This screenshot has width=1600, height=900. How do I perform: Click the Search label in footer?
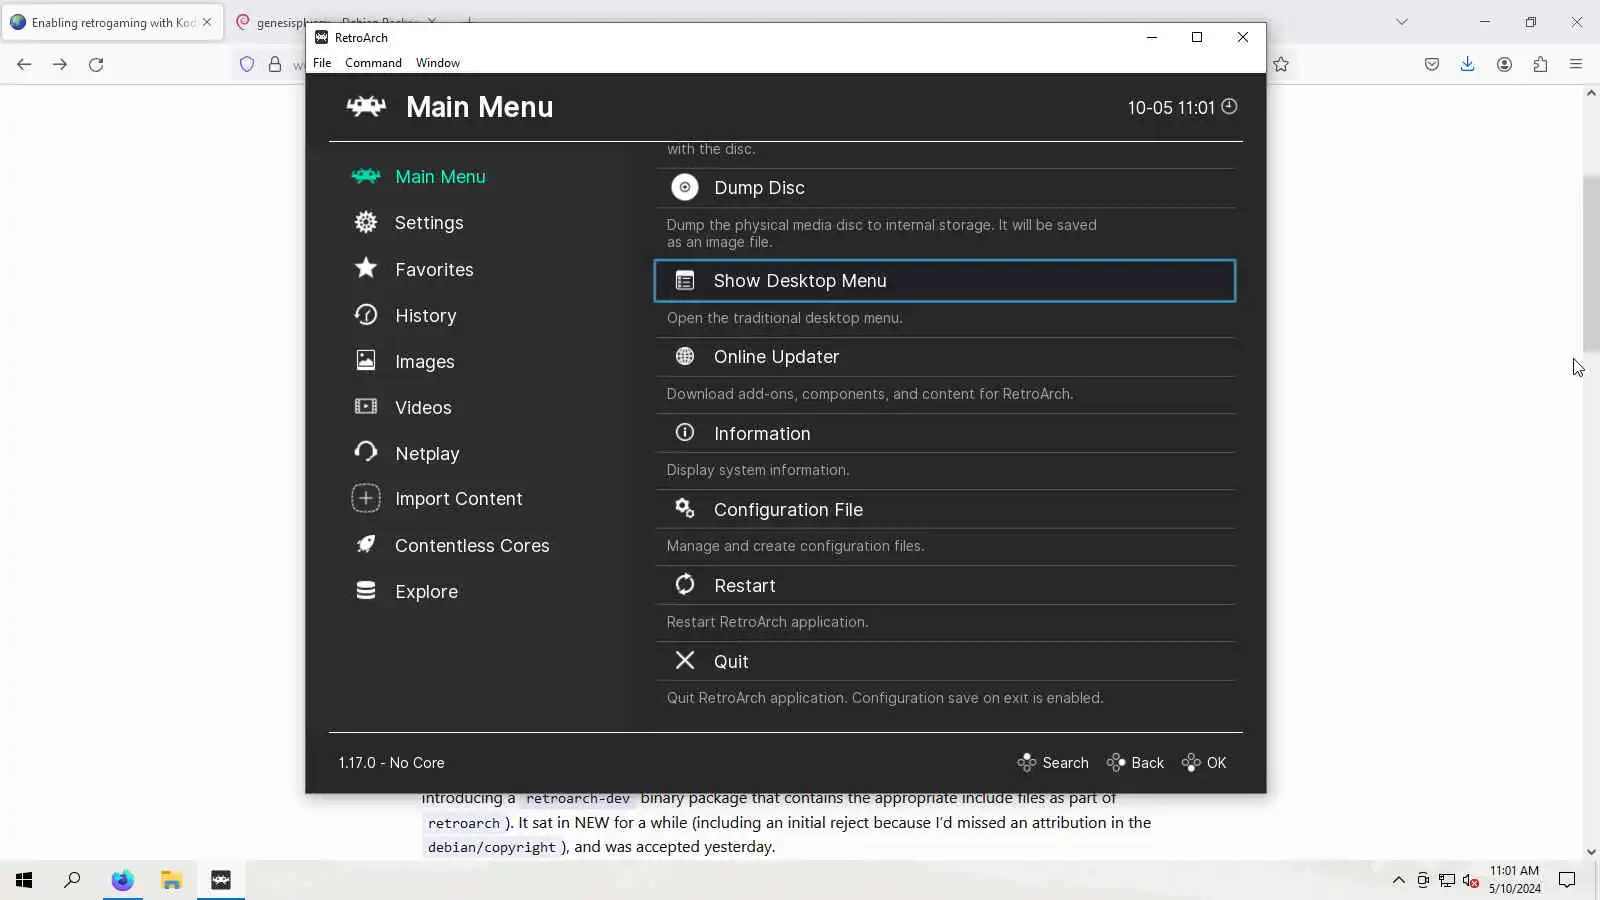coord(1065,763)
